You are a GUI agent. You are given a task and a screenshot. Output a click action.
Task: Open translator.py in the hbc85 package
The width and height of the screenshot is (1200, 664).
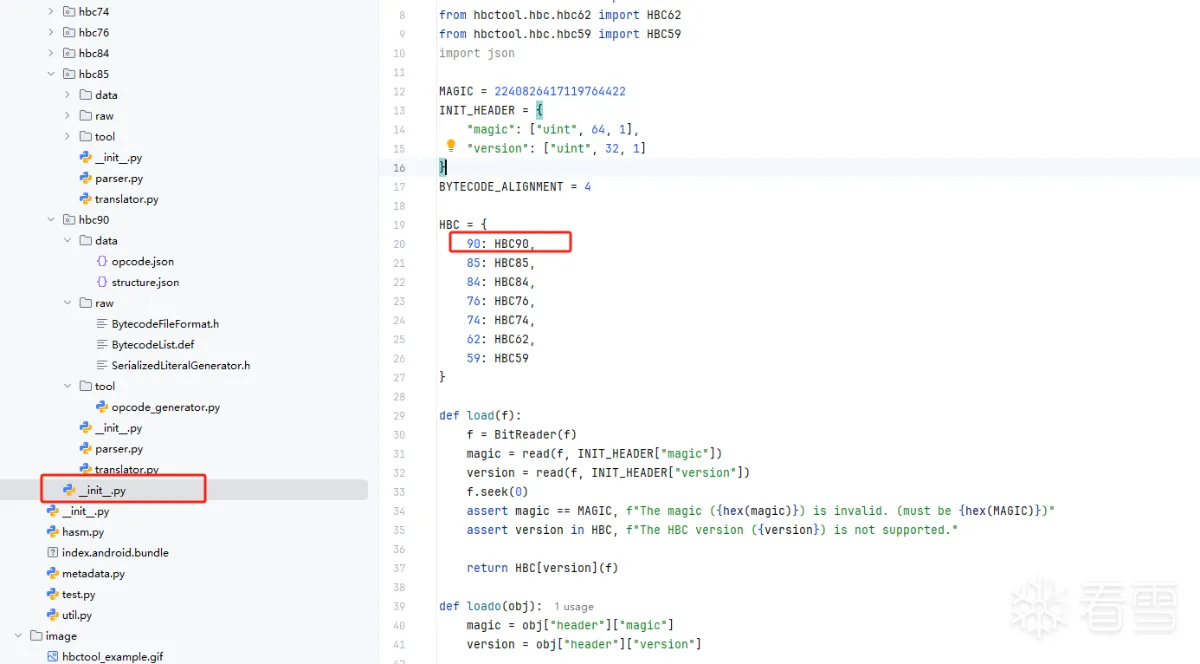pos(127,199)
